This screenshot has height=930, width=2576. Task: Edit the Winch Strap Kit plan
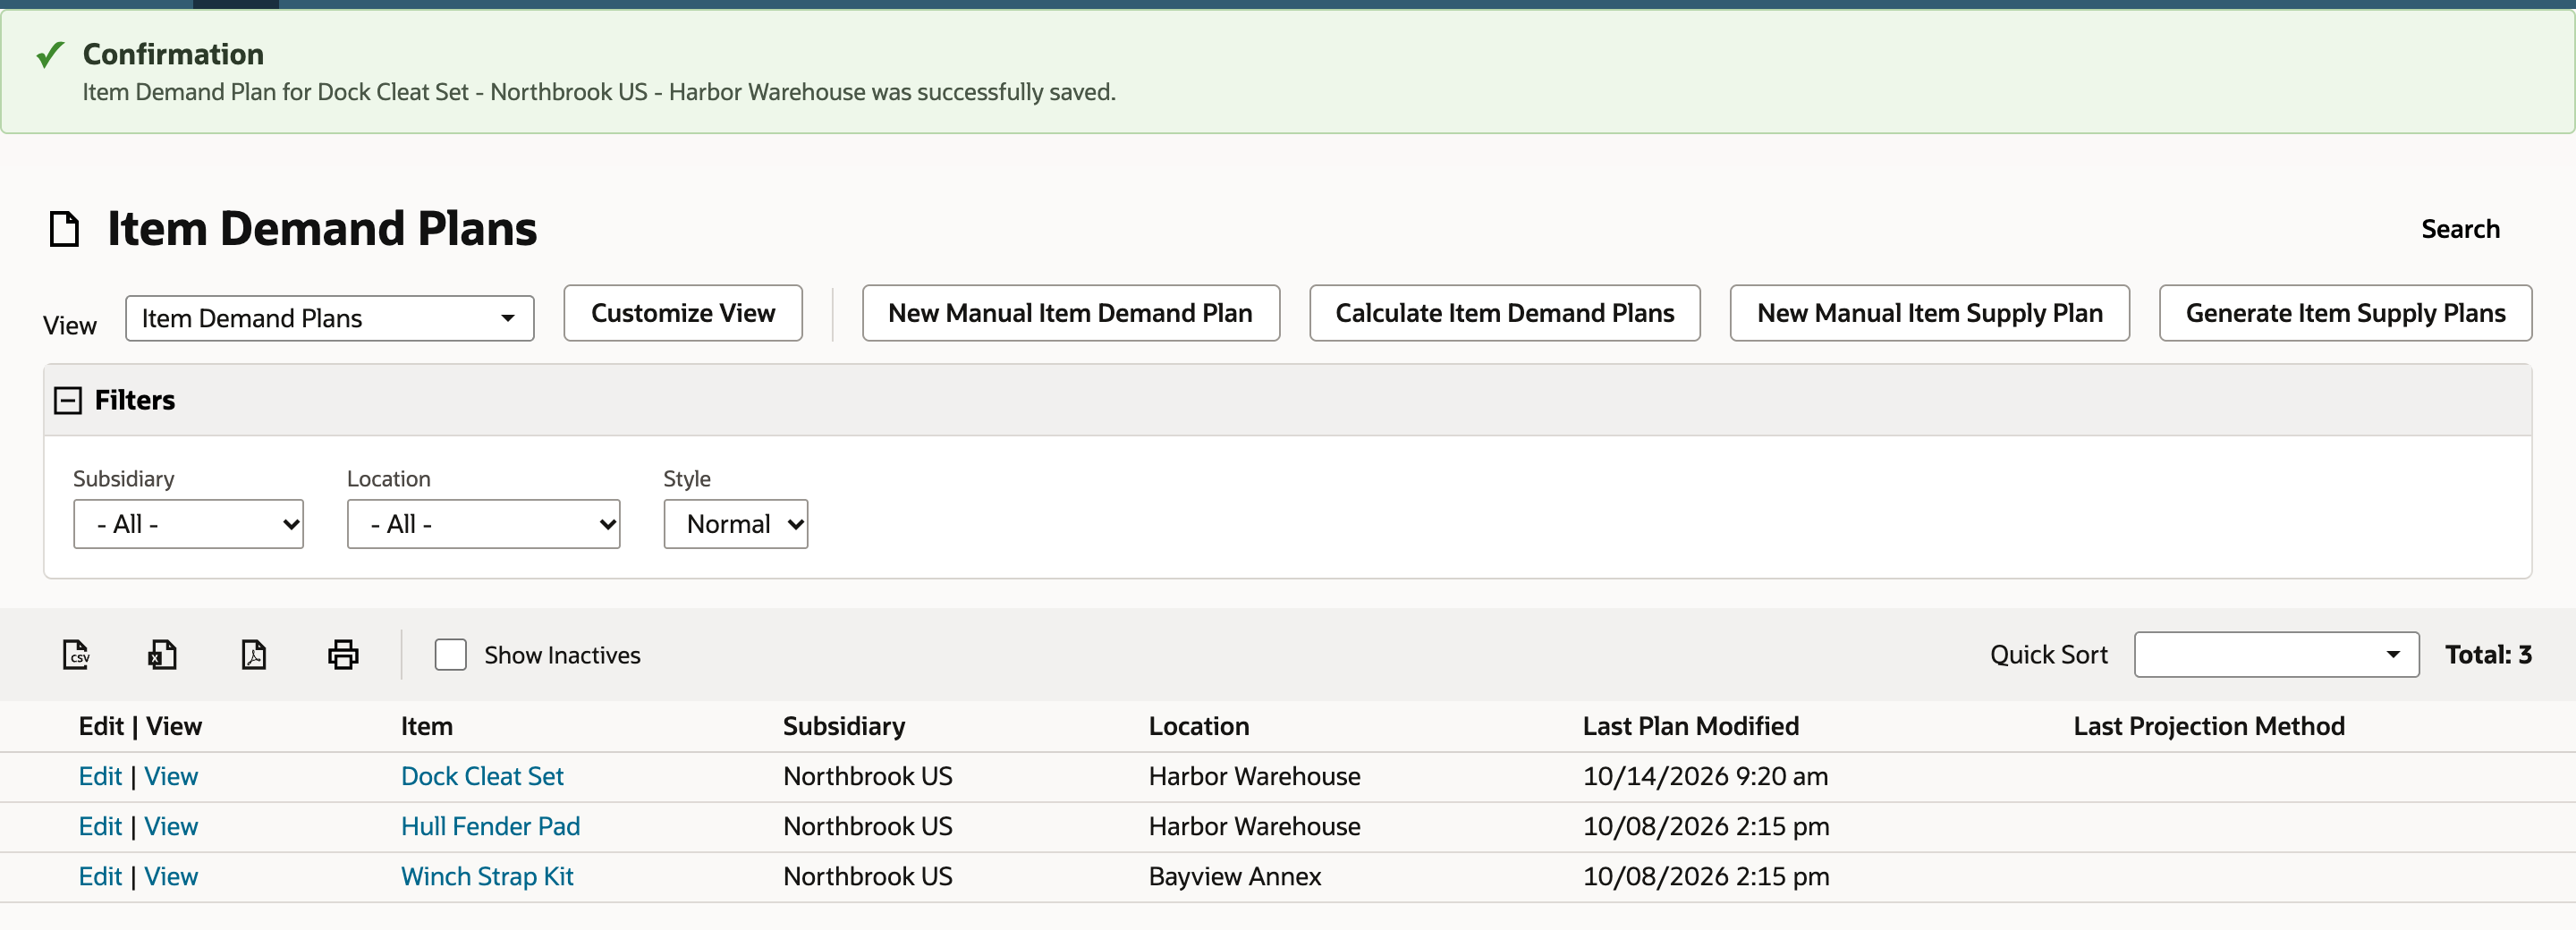click(x=100, y=876)
